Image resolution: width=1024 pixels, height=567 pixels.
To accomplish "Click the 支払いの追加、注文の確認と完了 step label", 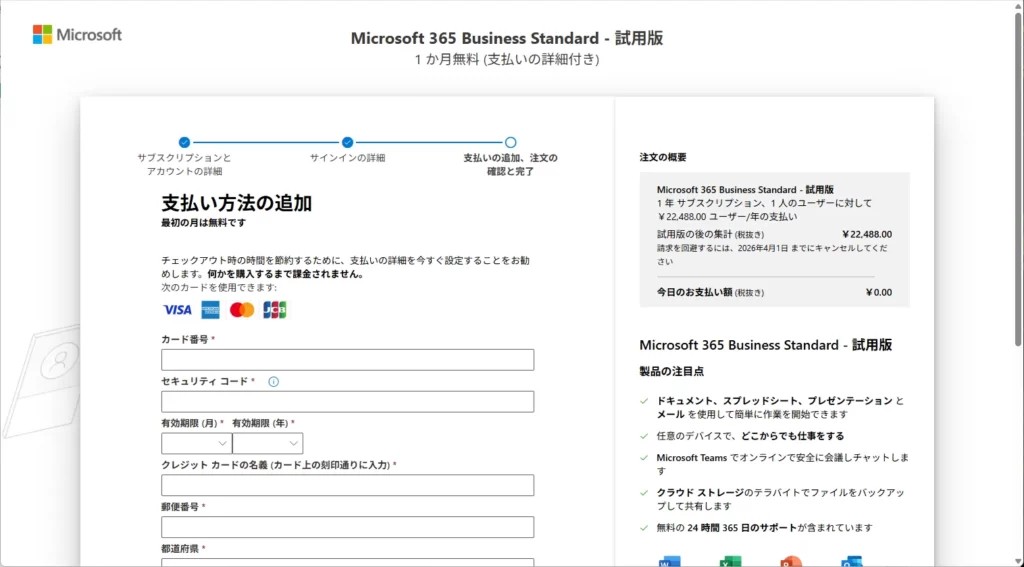I will (511, 165).
